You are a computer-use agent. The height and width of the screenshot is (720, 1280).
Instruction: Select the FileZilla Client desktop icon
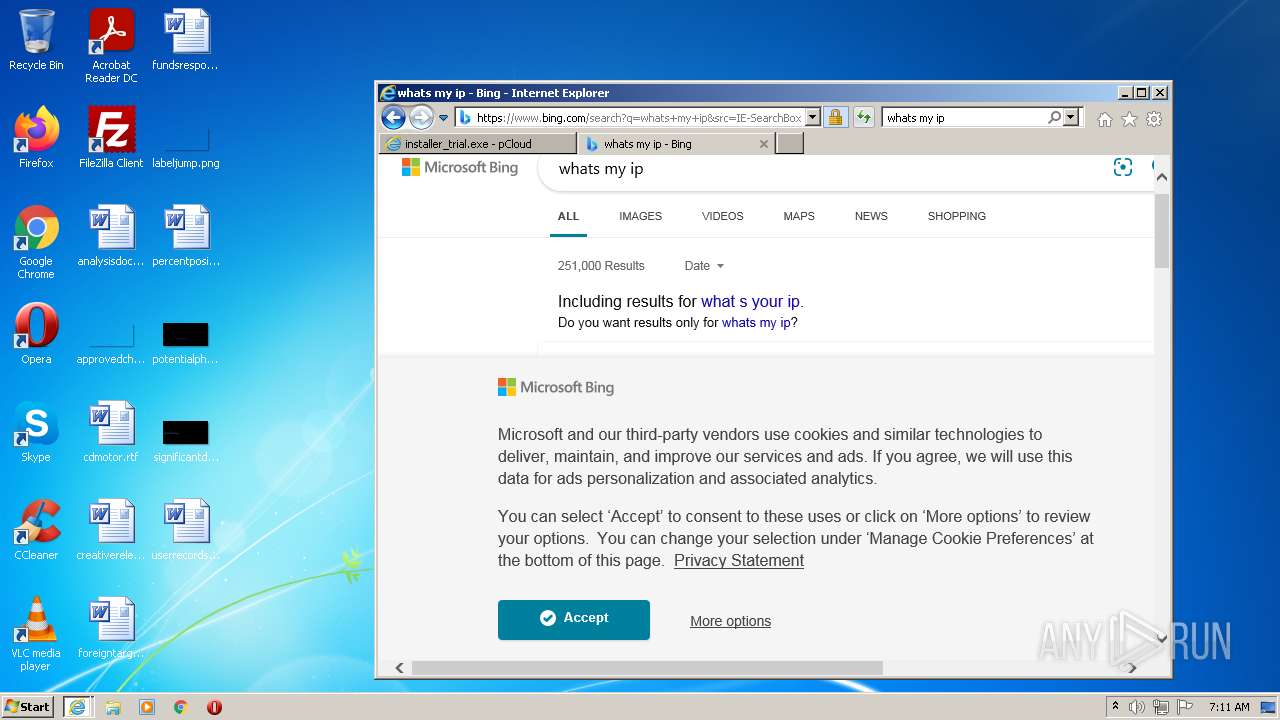coord(111,138)
